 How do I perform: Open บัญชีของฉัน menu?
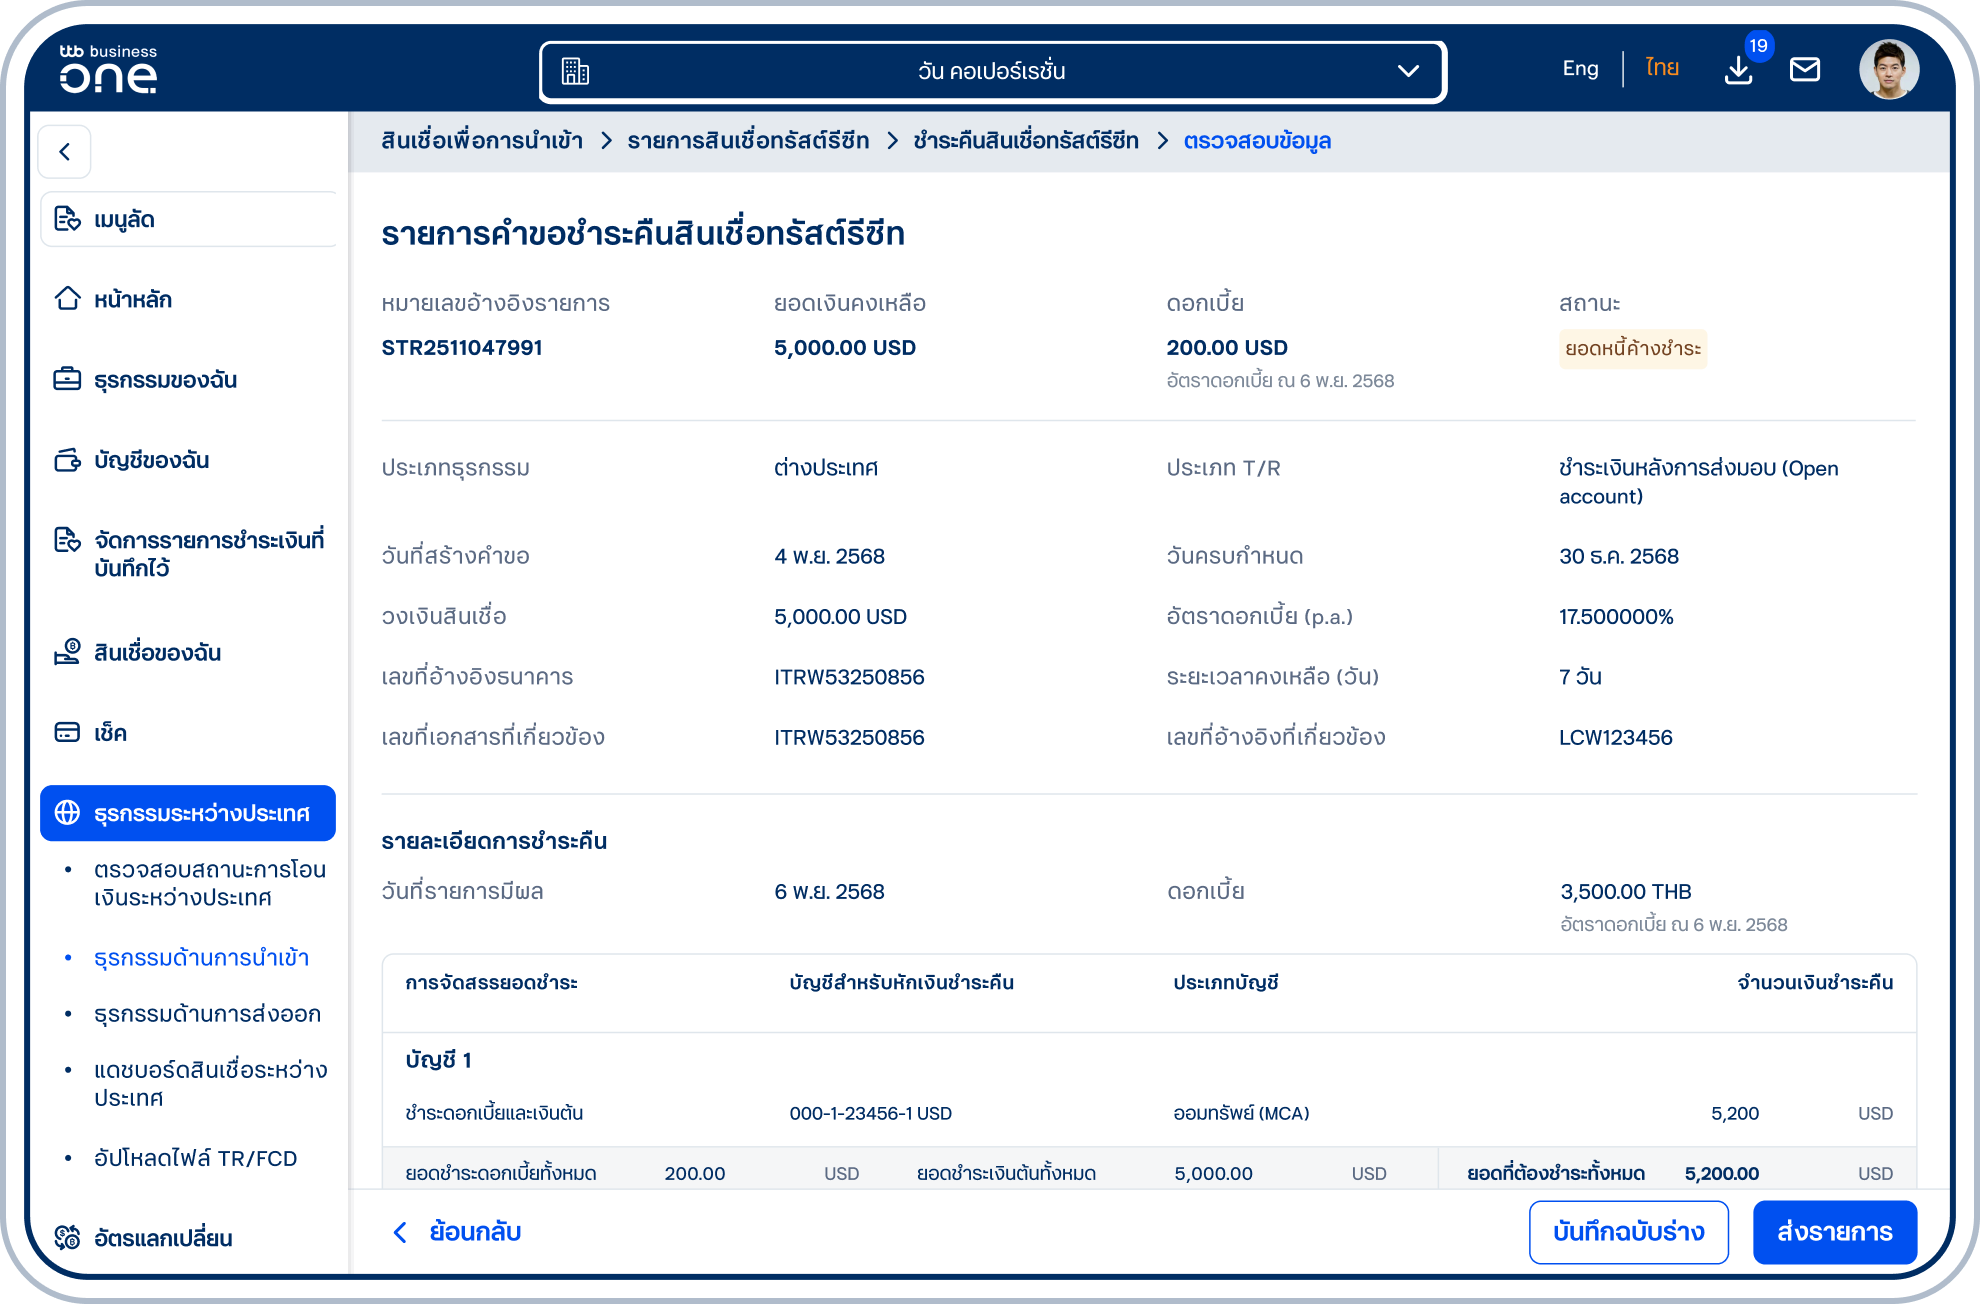pos(151,460)
